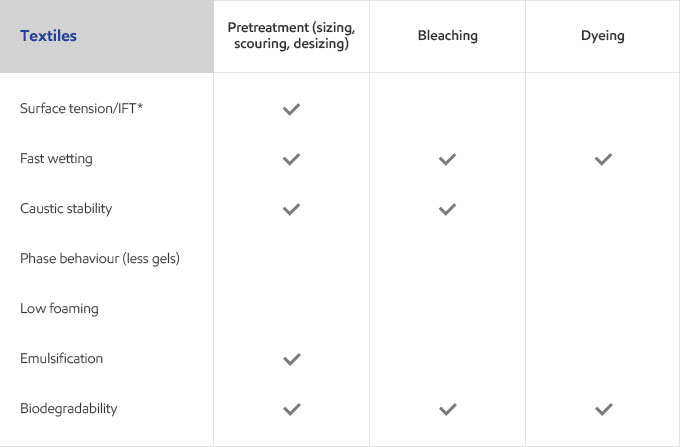This screenshot has height=447, width=680.
Task: Click the Fast wetting checkmark under Pretreatment
Action: [291, 159]
